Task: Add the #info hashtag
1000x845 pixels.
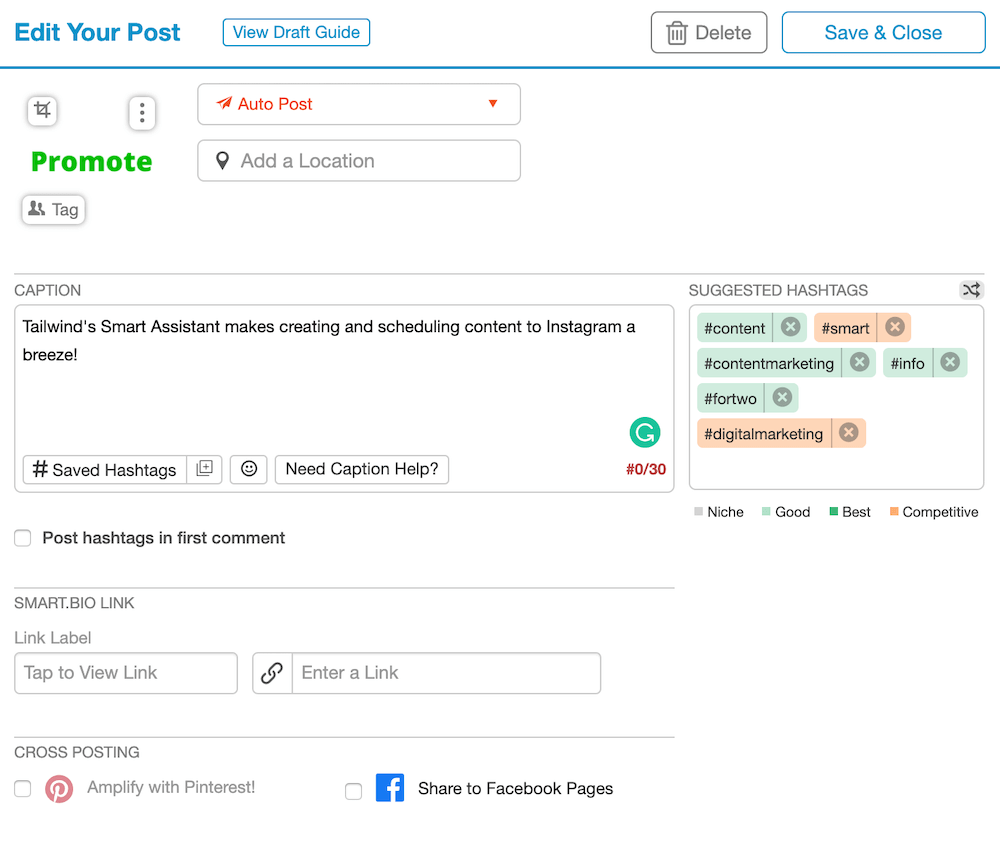Action: 908,363
